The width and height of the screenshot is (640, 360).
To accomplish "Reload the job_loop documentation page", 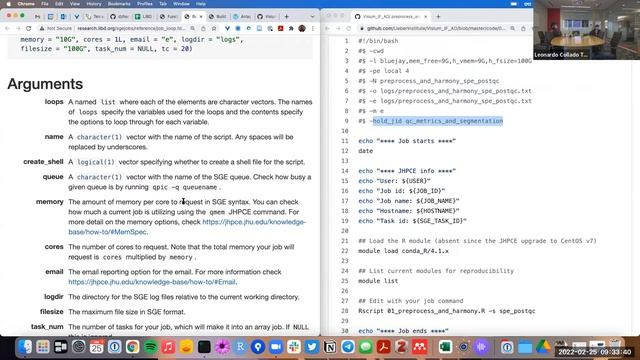I will (29, 29).
